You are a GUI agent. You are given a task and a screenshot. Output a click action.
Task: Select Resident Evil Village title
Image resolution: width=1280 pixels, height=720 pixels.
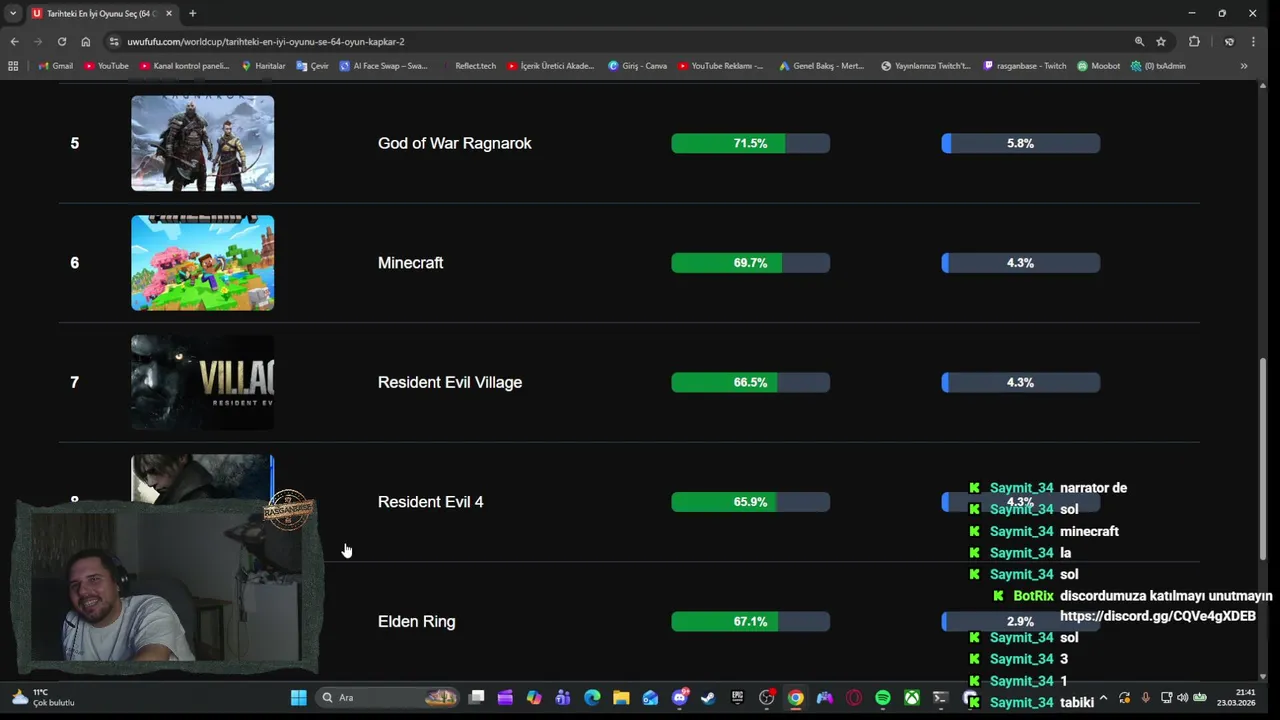(450, 382)
